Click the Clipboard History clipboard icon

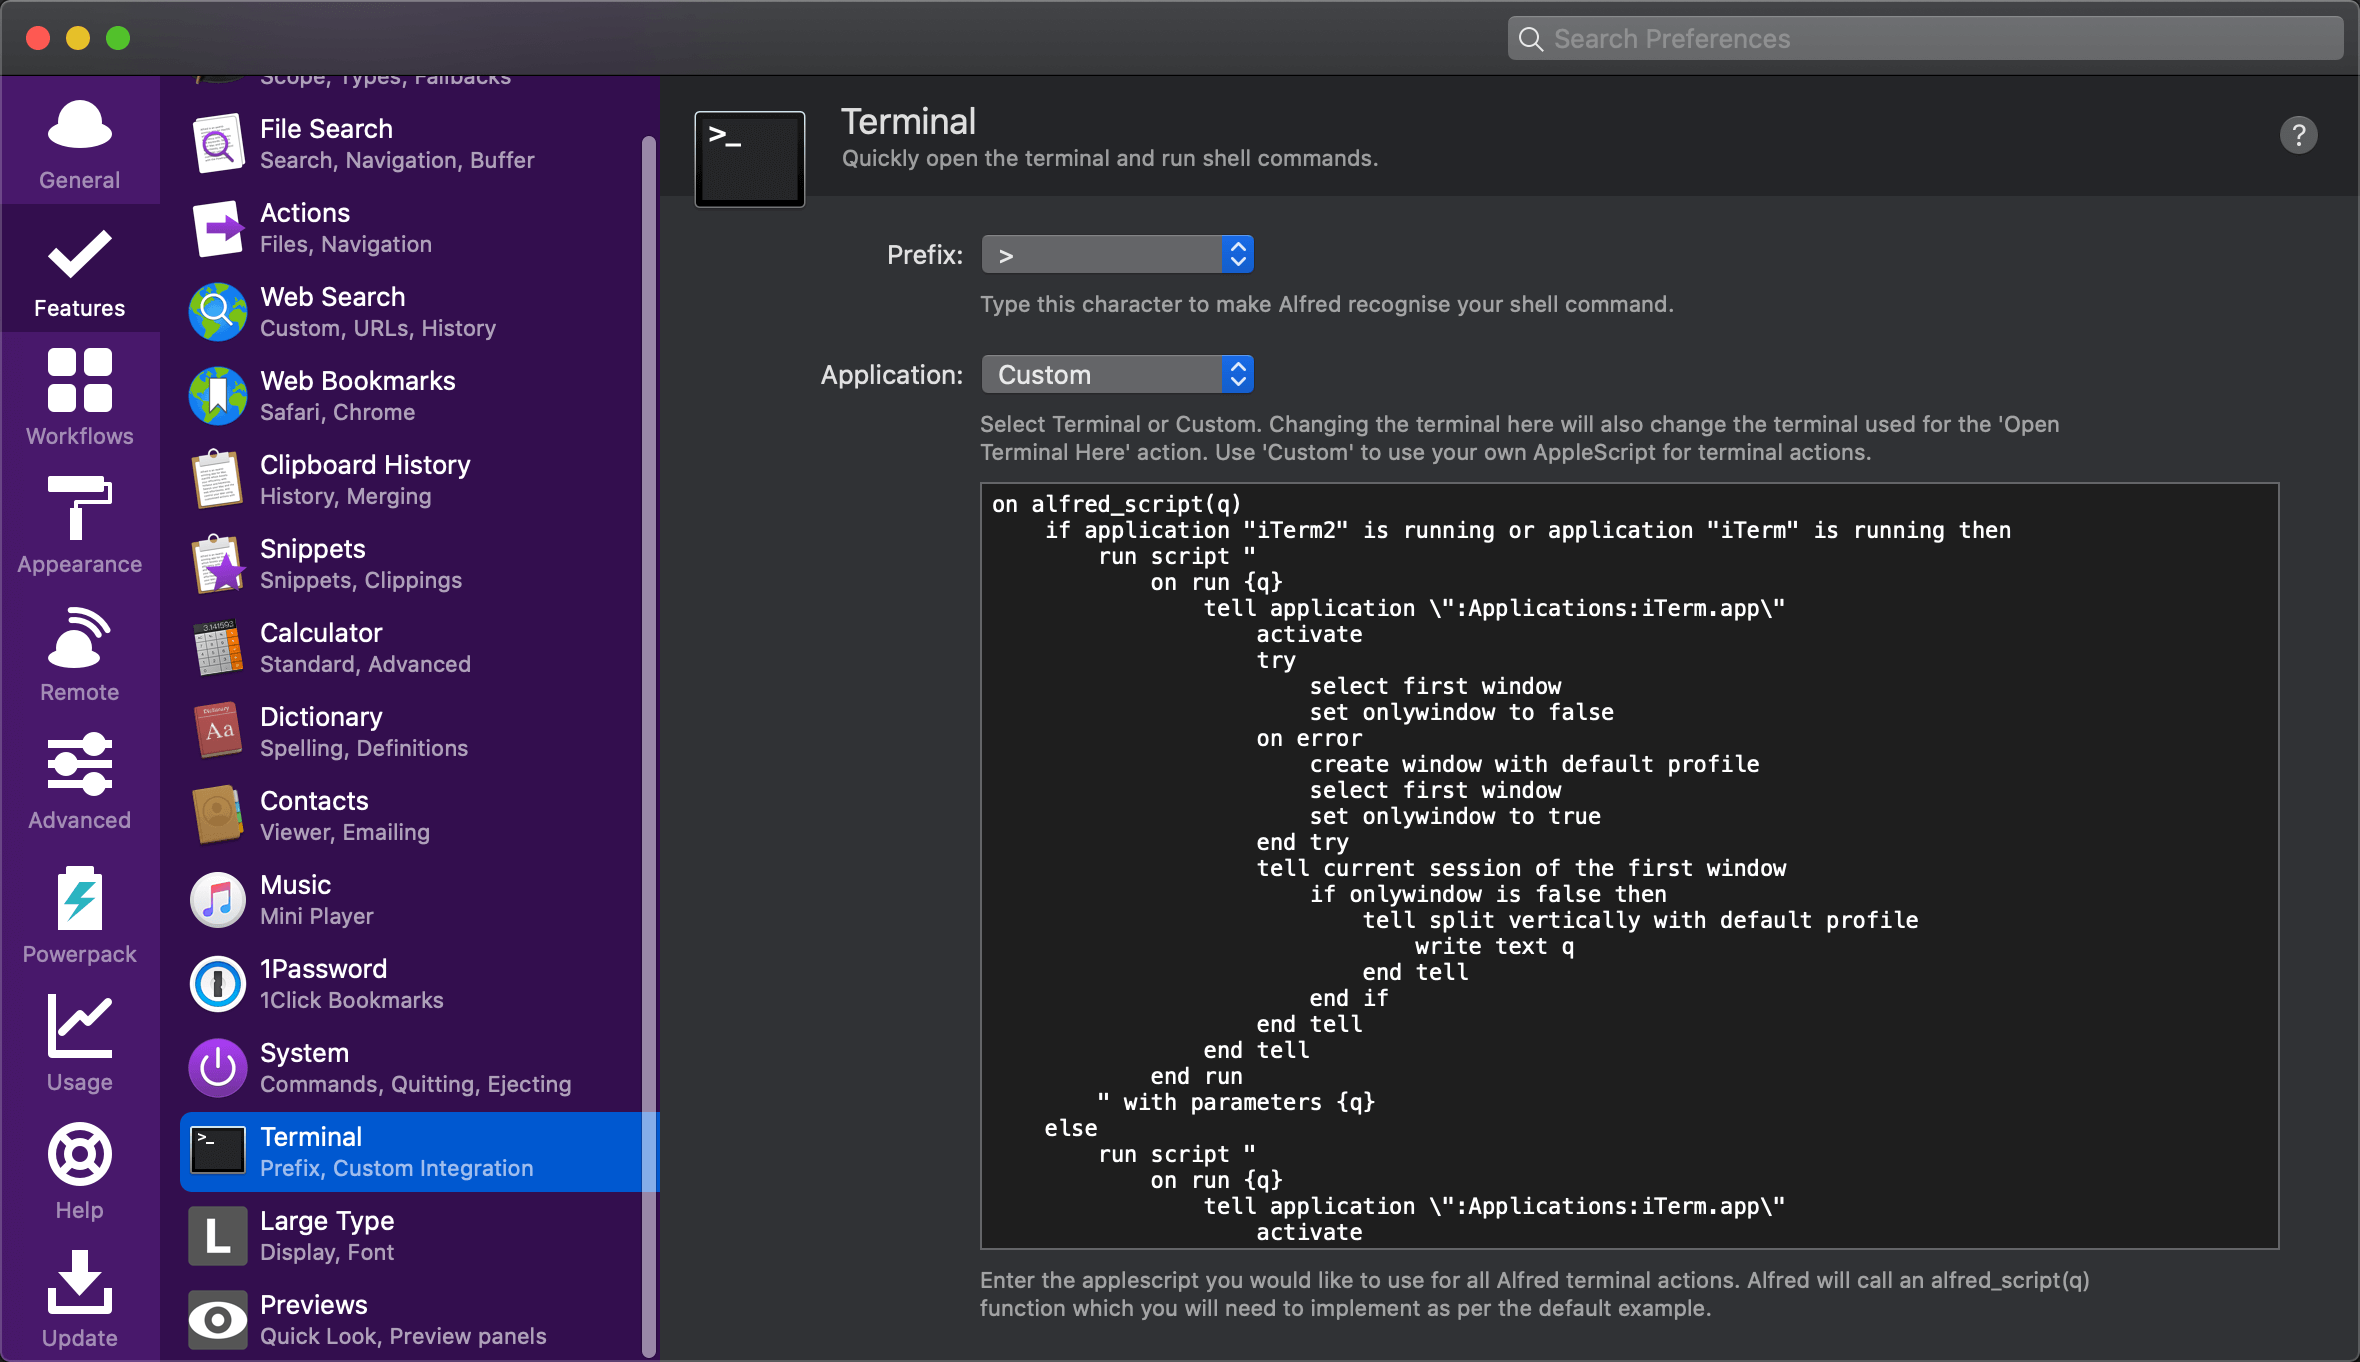coord(218,480)
